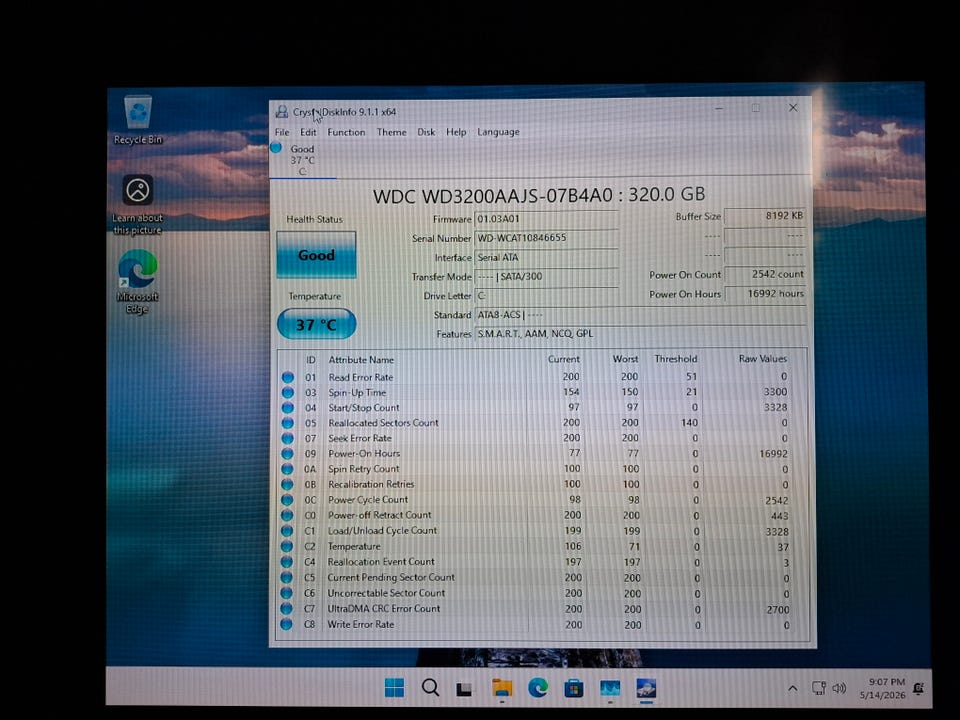The width and height of the screenshot is (960, 720).
Task: Click the CrystalDiskInfo title bar icon
Action: [x=281, y=111]
